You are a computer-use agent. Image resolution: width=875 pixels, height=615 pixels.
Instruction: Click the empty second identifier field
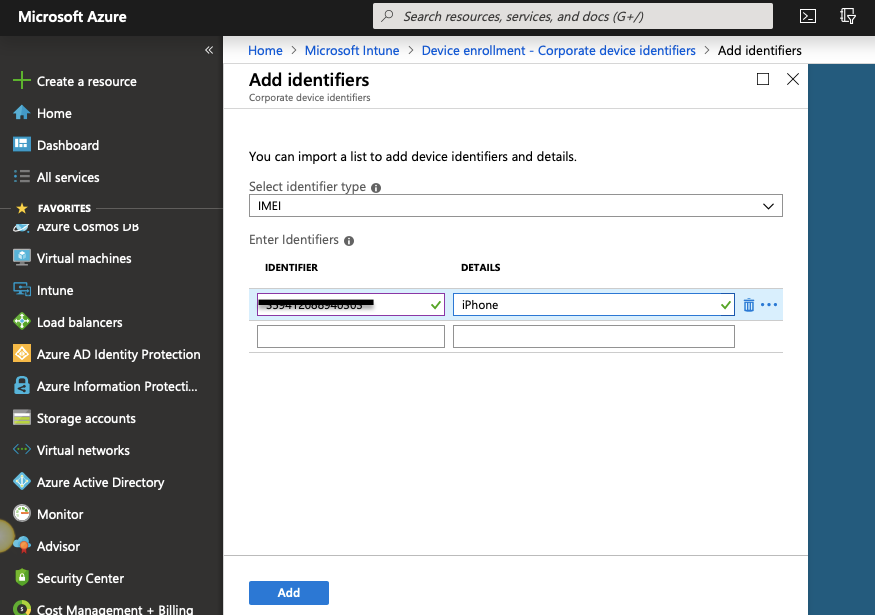tap(350, 337)
